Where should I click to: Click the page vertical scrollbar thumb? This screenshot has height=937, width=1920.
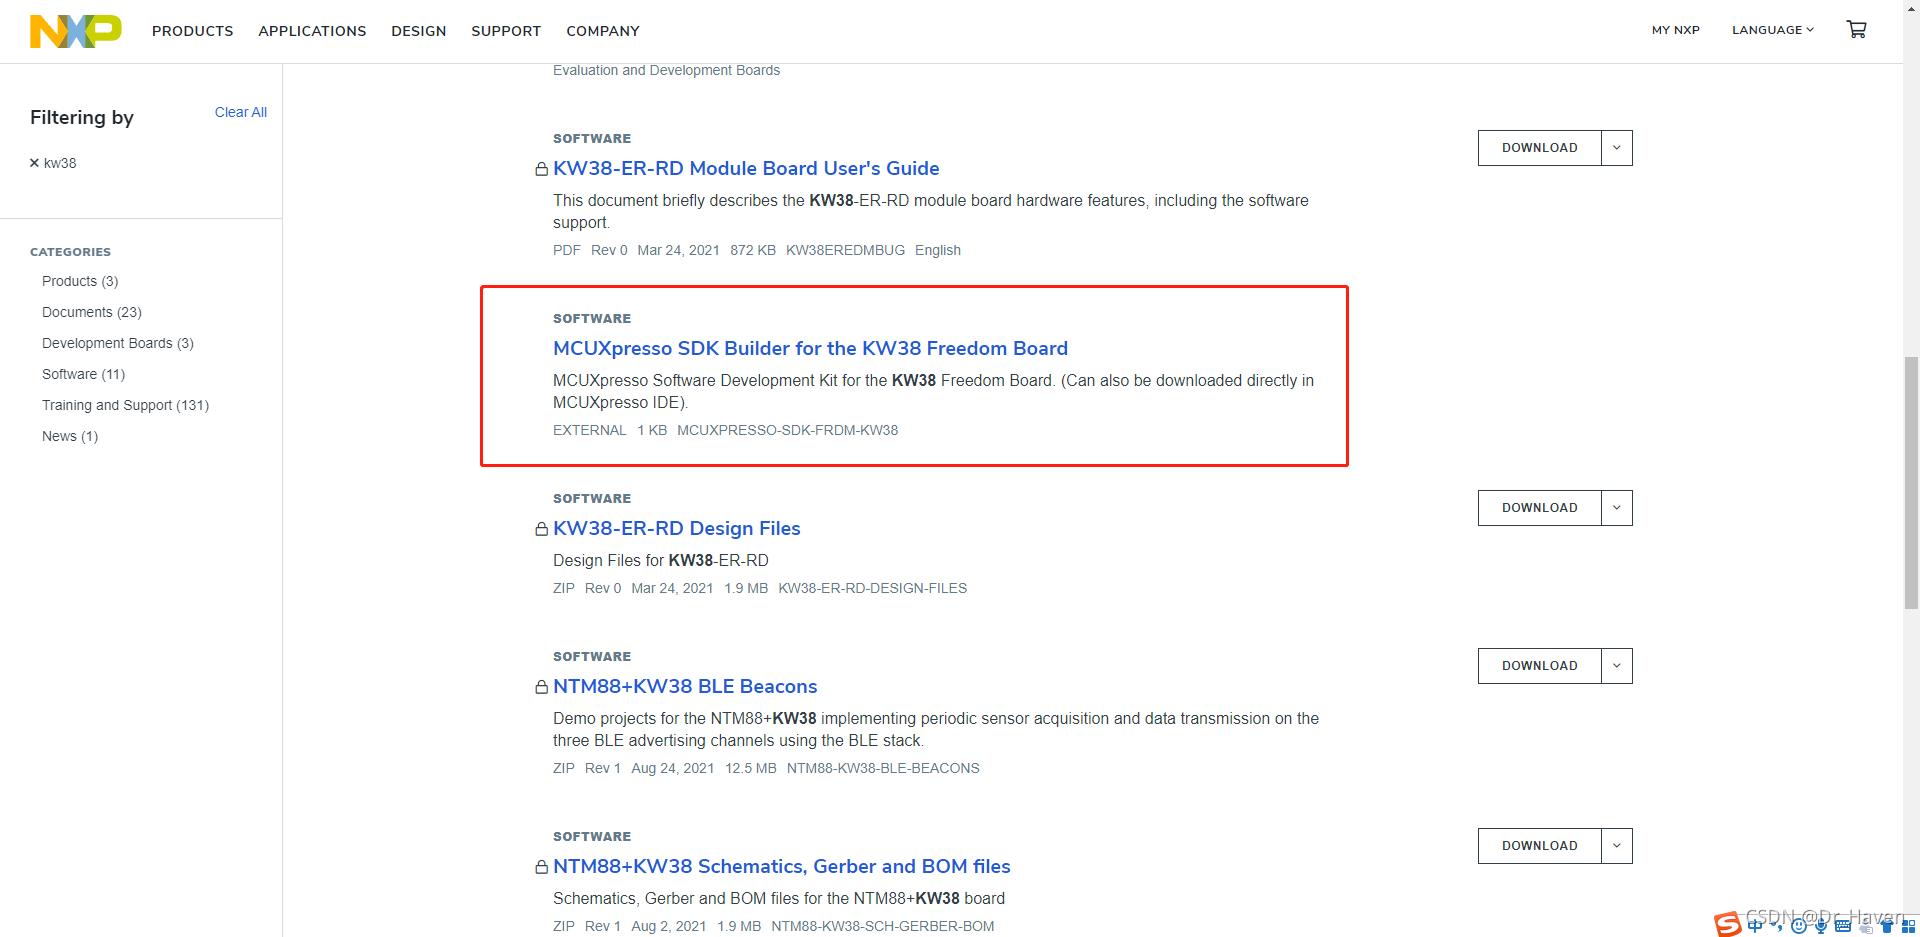pyautogui.click(x=1911, y=482)
